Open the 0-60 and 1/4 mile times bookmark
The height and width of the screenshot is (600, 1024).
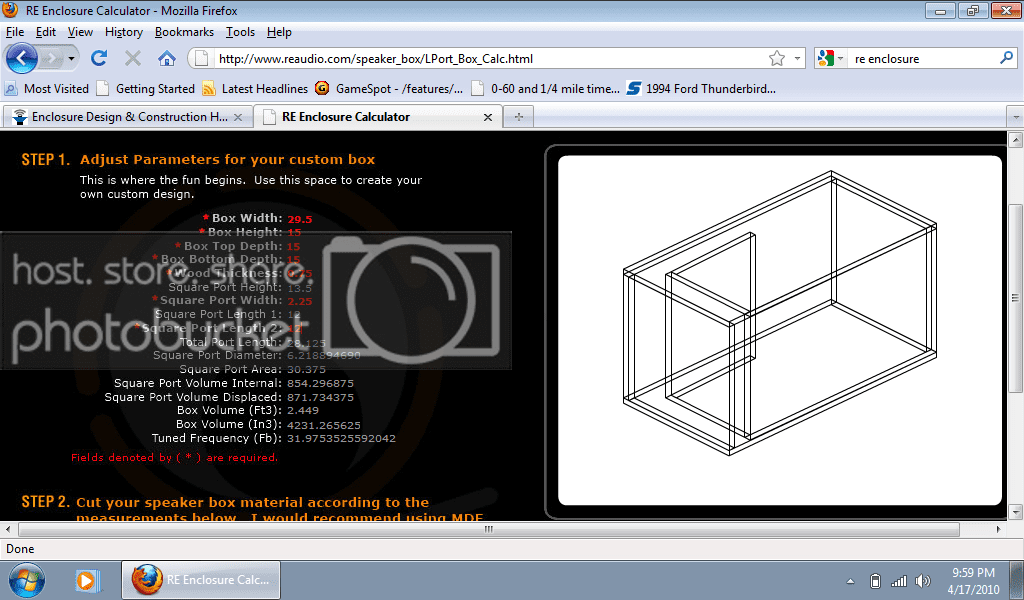pos(545,89)
